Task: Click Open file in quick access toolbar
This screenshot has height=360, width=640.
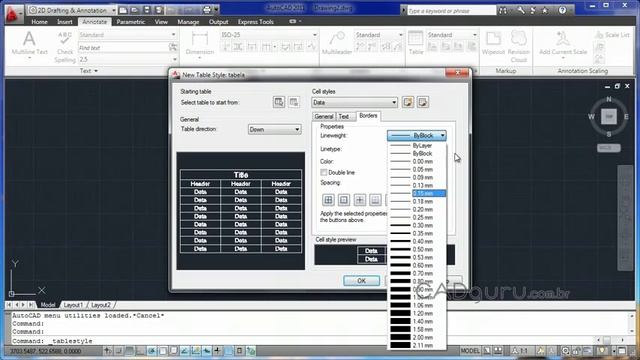Action: 135,10
